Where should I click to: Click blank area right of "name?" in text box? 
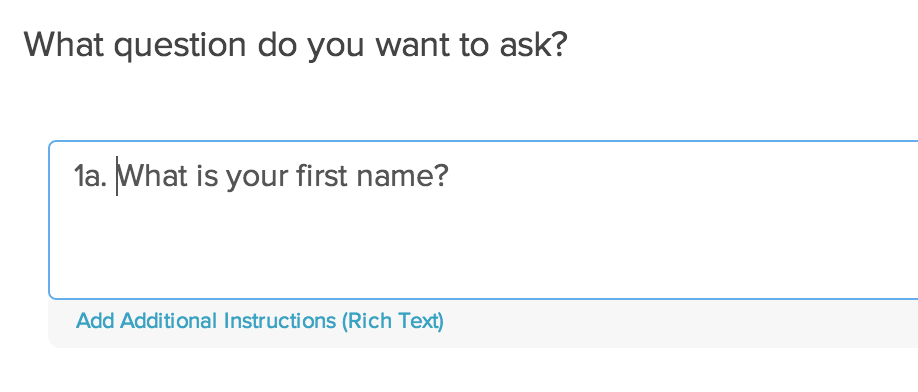[679, 176]
